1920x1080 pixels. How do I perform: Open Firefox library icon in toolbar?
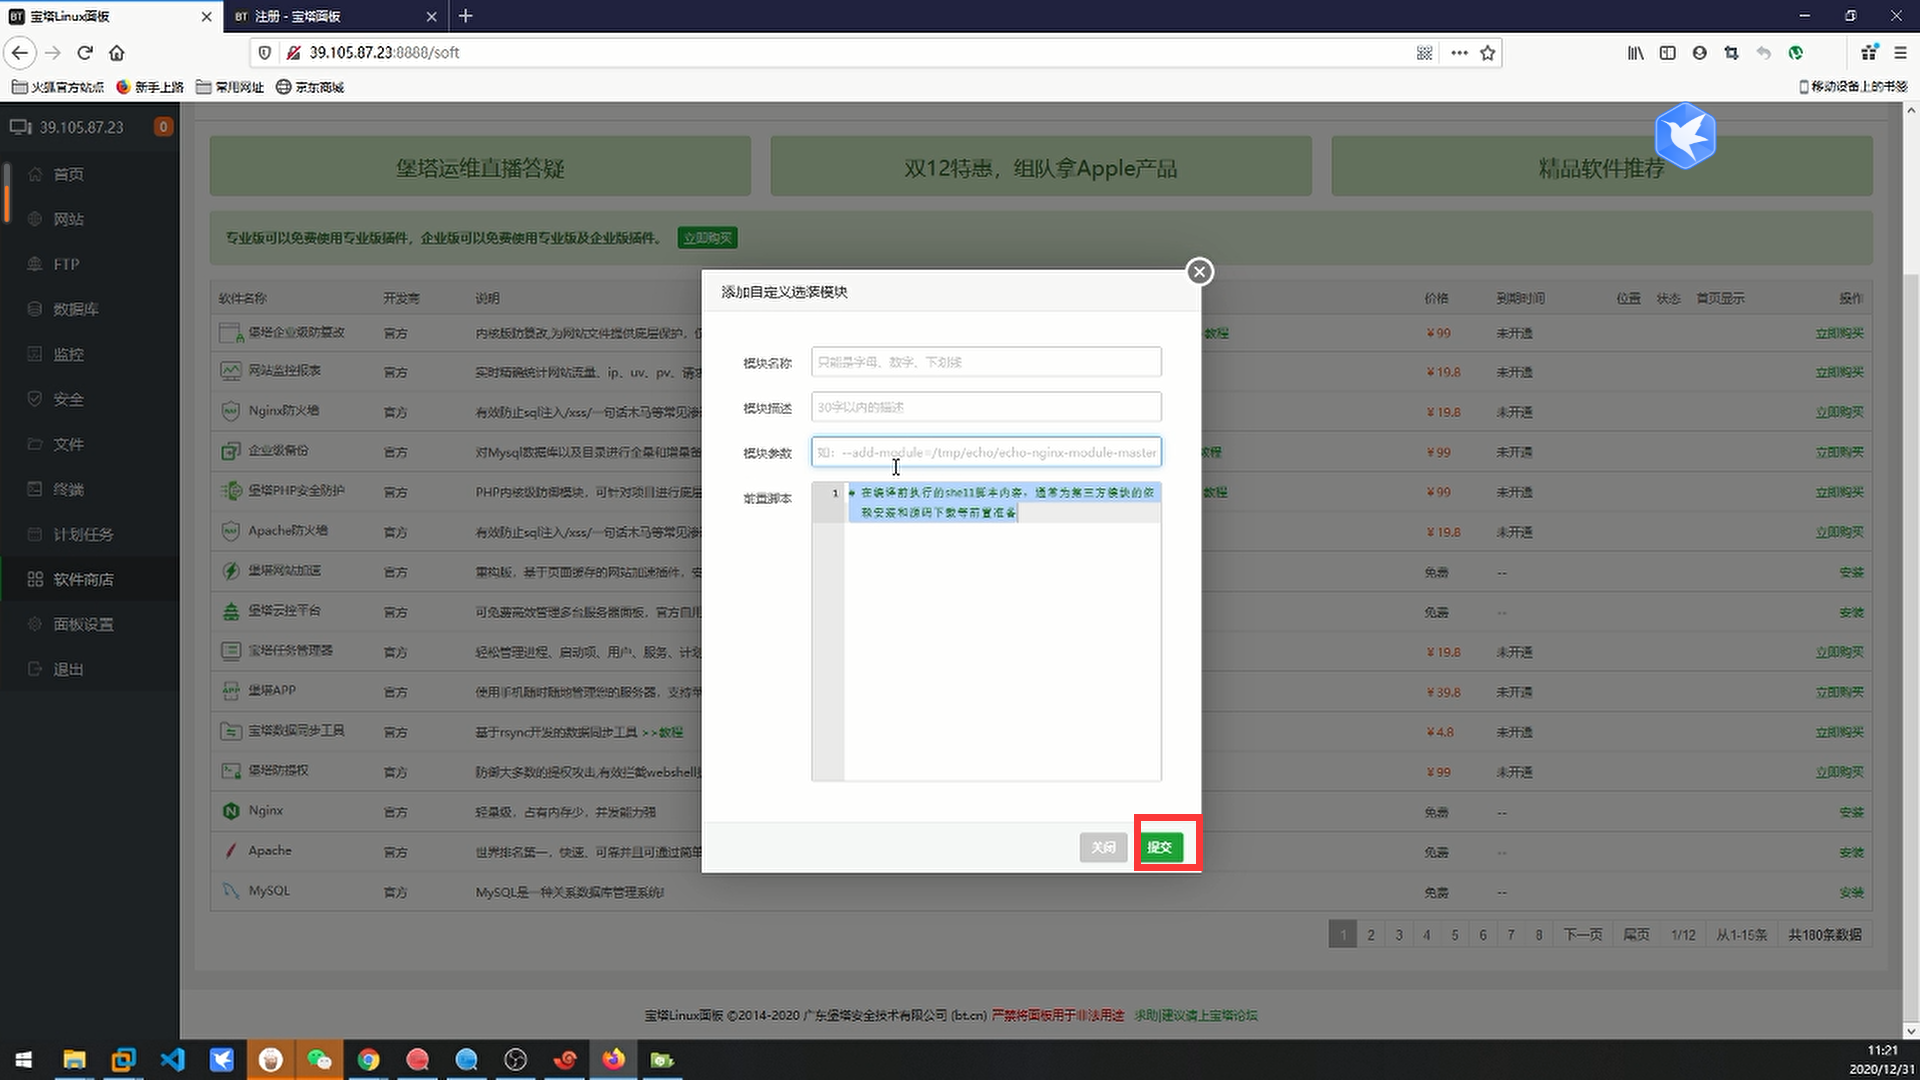[x=1635, y=53]
